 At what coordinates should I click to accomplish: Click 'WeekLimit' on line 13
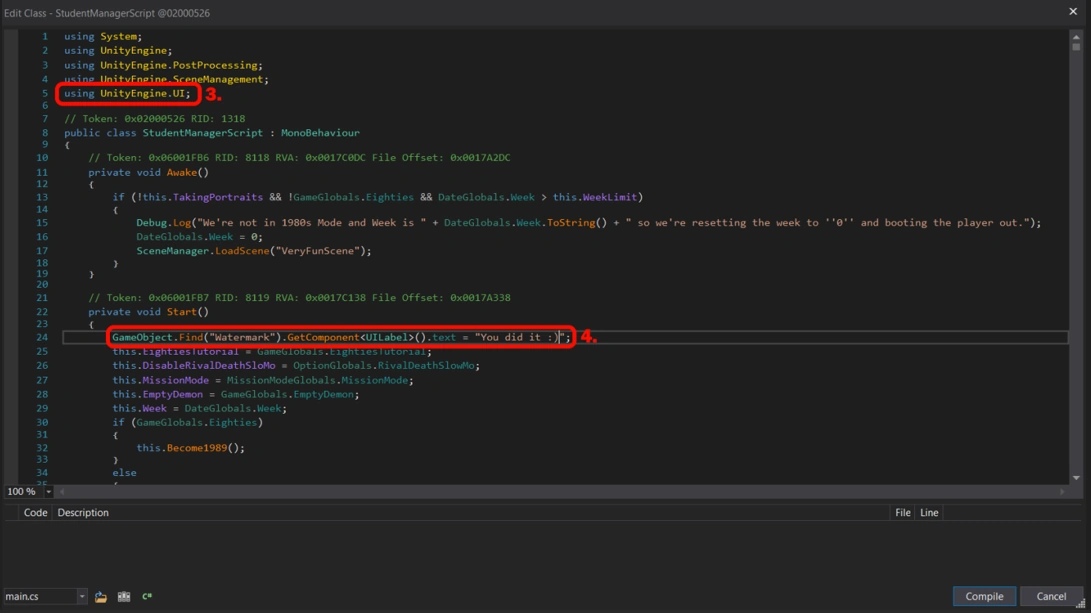point(610,197)
